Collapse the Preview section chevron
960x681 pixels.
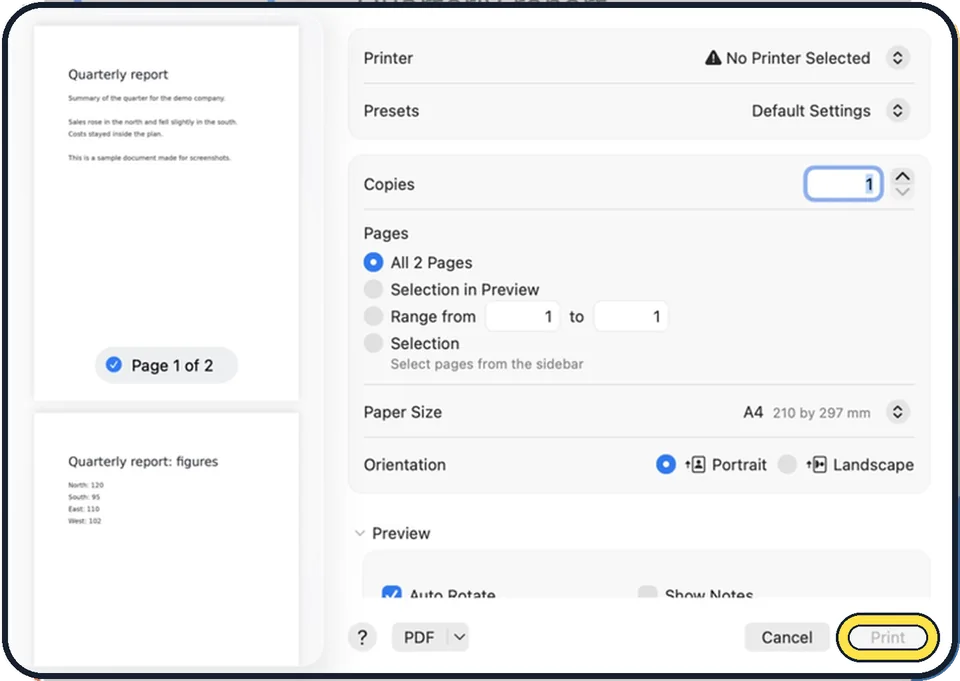(x=360, y=533)
